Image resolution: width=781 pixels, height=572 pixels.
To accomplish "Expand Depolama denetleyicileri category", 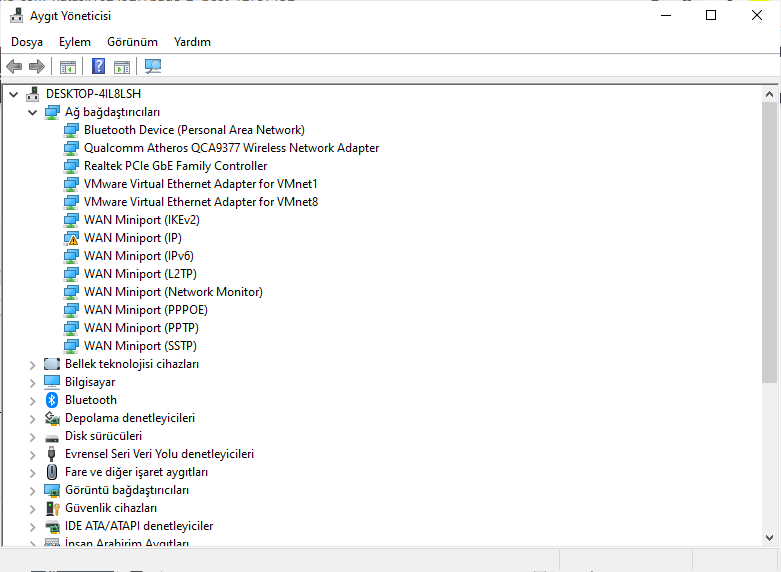I will [x=32, y=419].
